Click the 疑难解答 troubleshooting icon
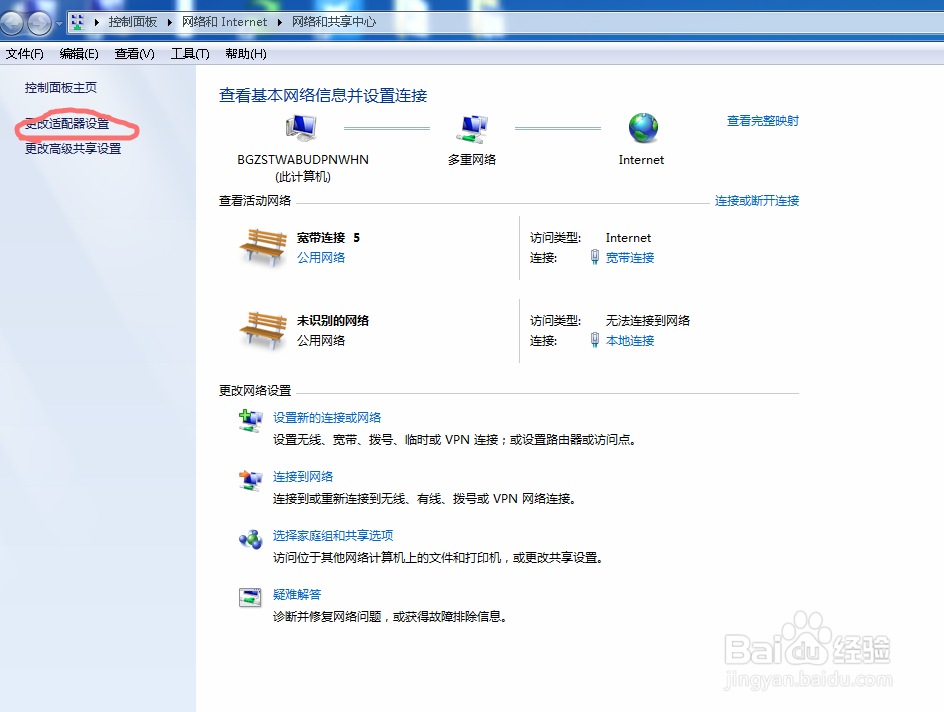This screenshot has height=712, width=944. (250, 596)
